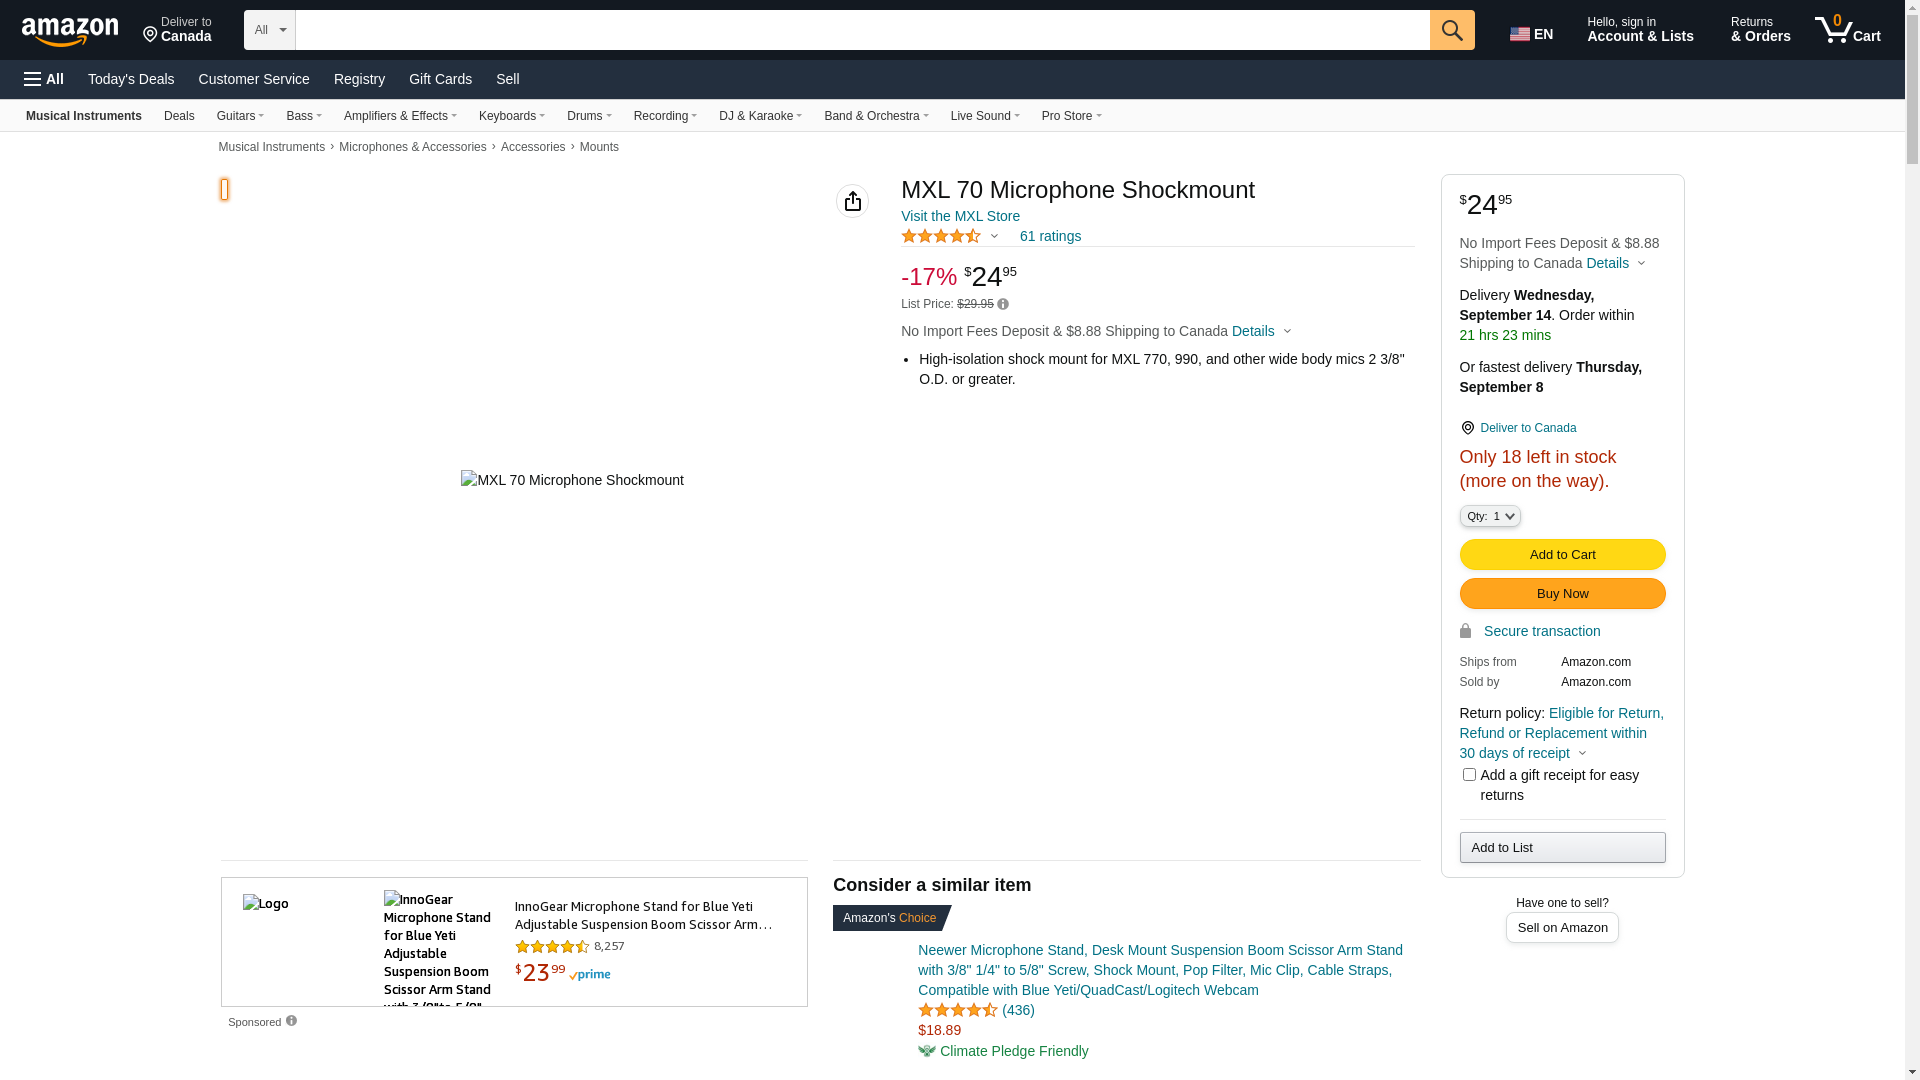Click the Secure transaction link
1920x1080 pixels.
pyautogui.click(x=1542, y=632)
